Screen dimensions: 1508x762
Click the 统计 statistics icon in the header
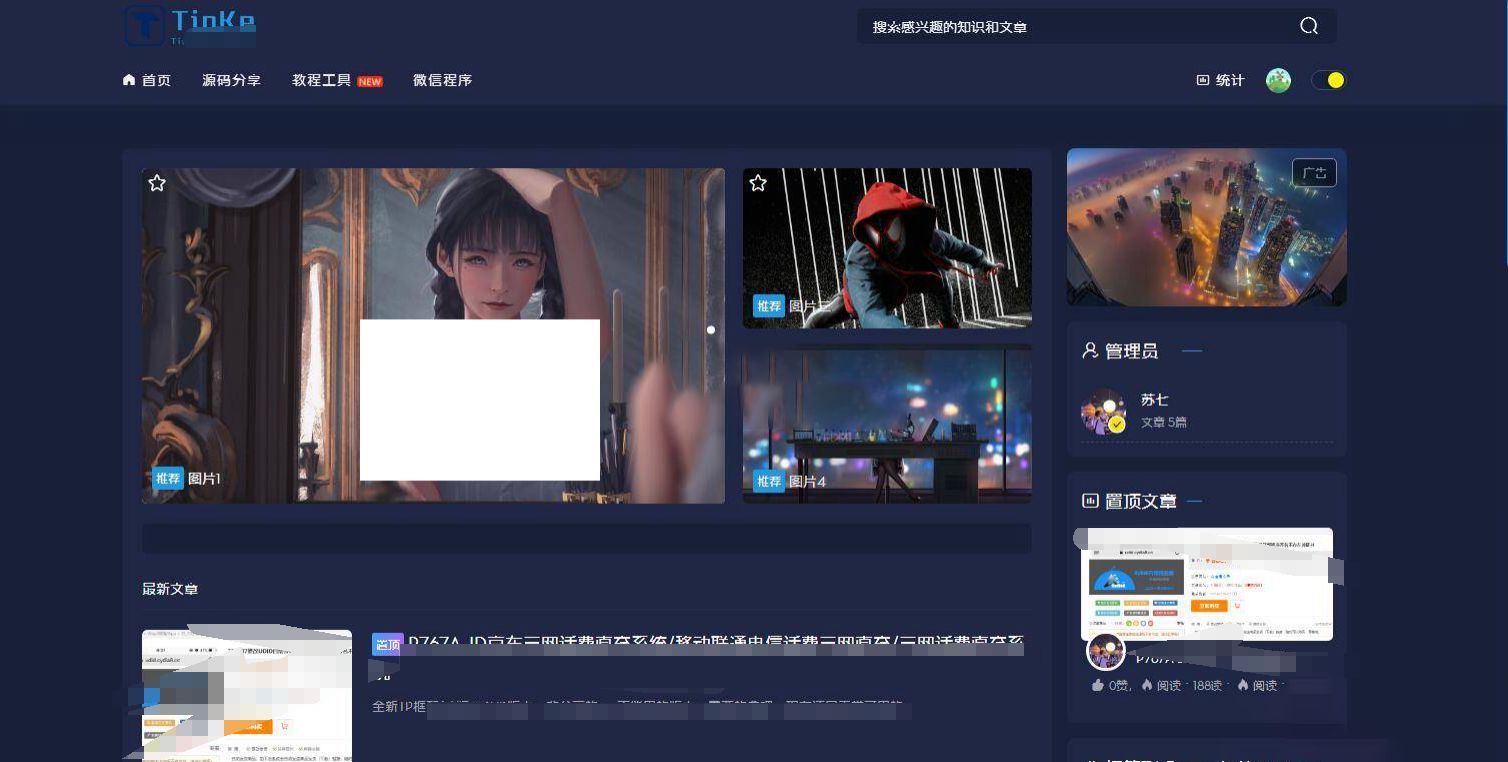[x=1202, y=80]
